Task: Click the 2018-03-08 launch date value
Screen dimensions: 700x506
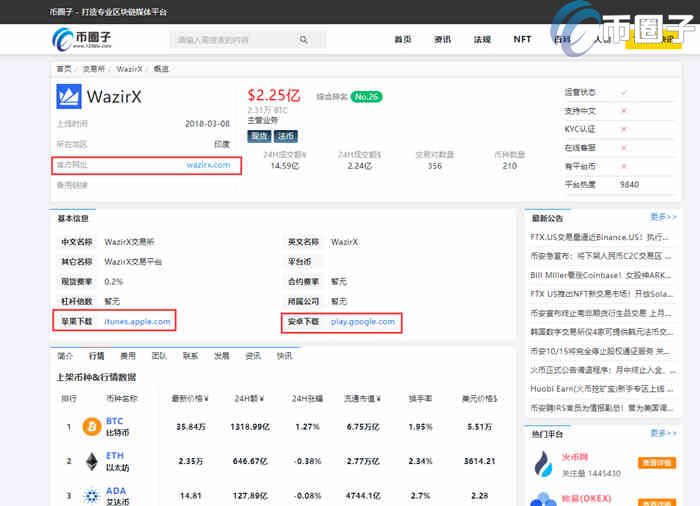Action: pos(207,124)
